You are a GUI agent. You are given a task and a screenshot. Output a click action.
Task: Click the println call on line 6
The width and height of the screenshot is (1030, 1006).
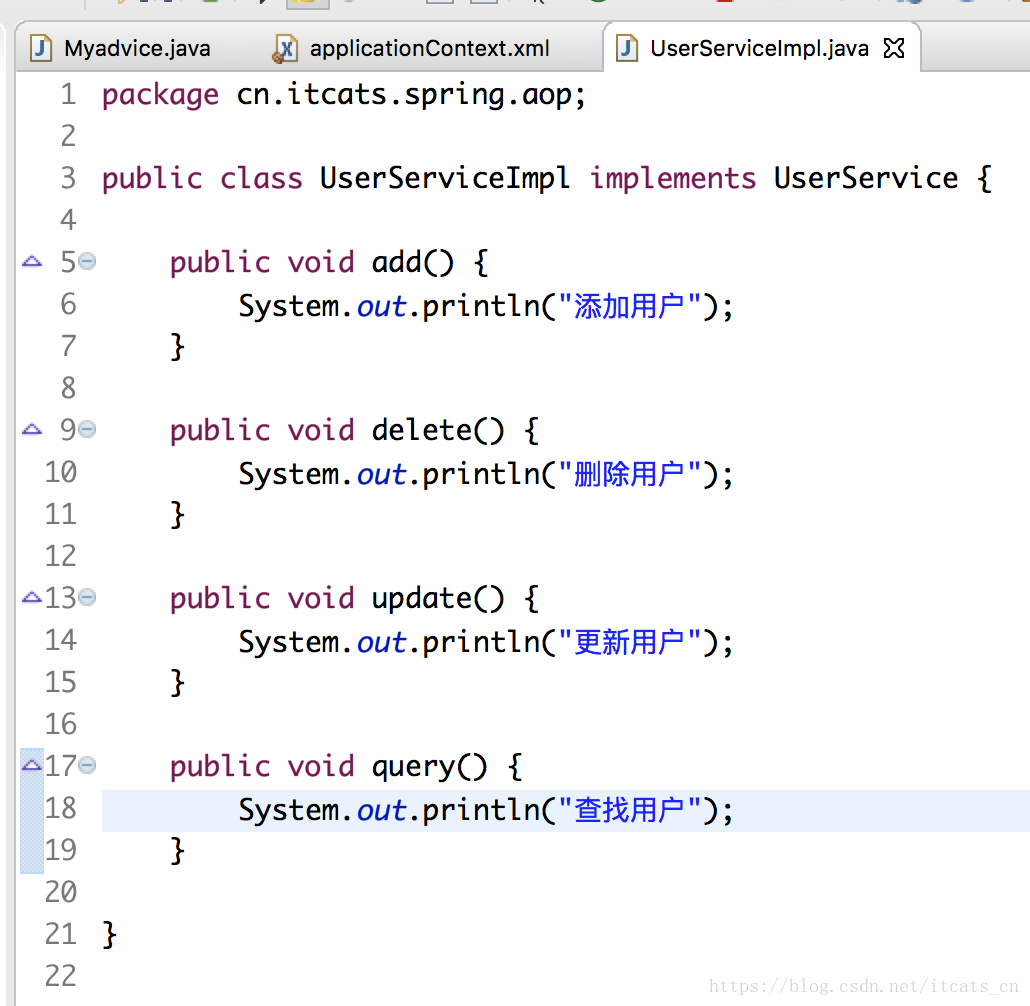tap(481, 307)
